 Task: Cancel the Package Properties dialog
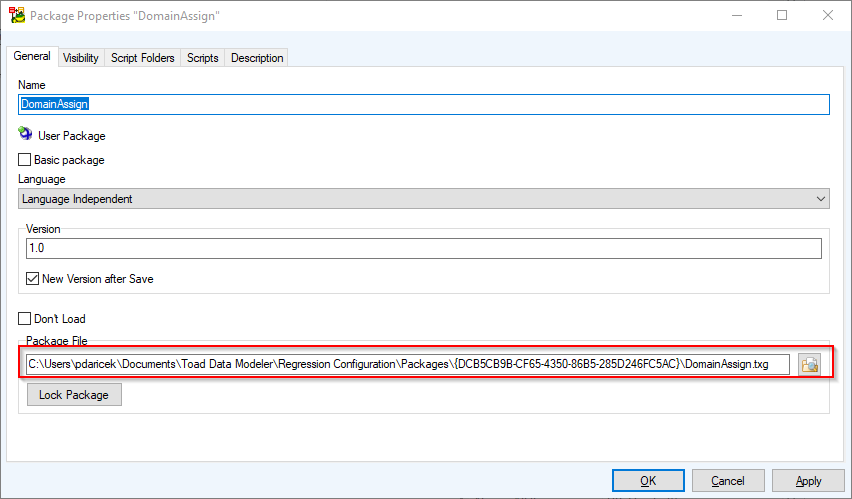point(728,481)
